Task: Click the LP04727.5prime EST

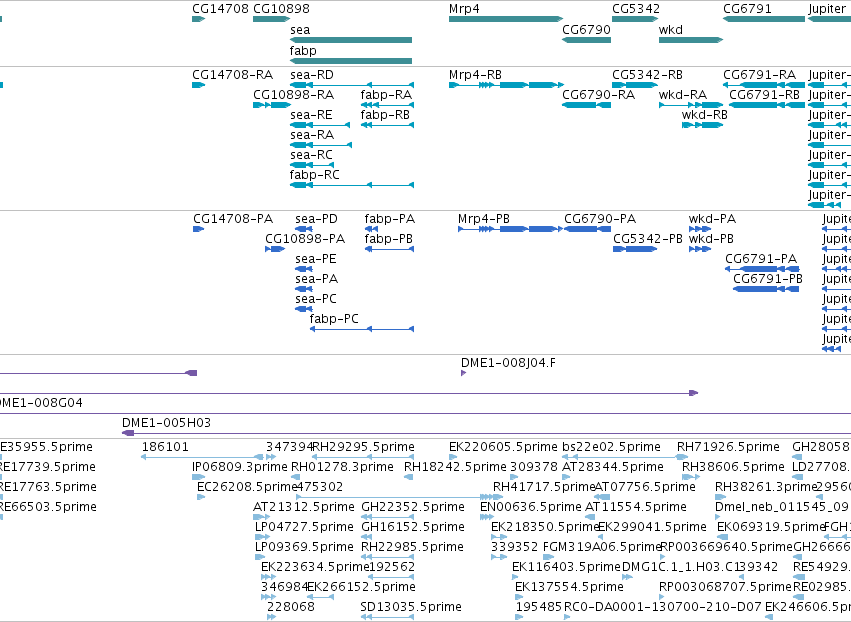Action: (263, 537)
